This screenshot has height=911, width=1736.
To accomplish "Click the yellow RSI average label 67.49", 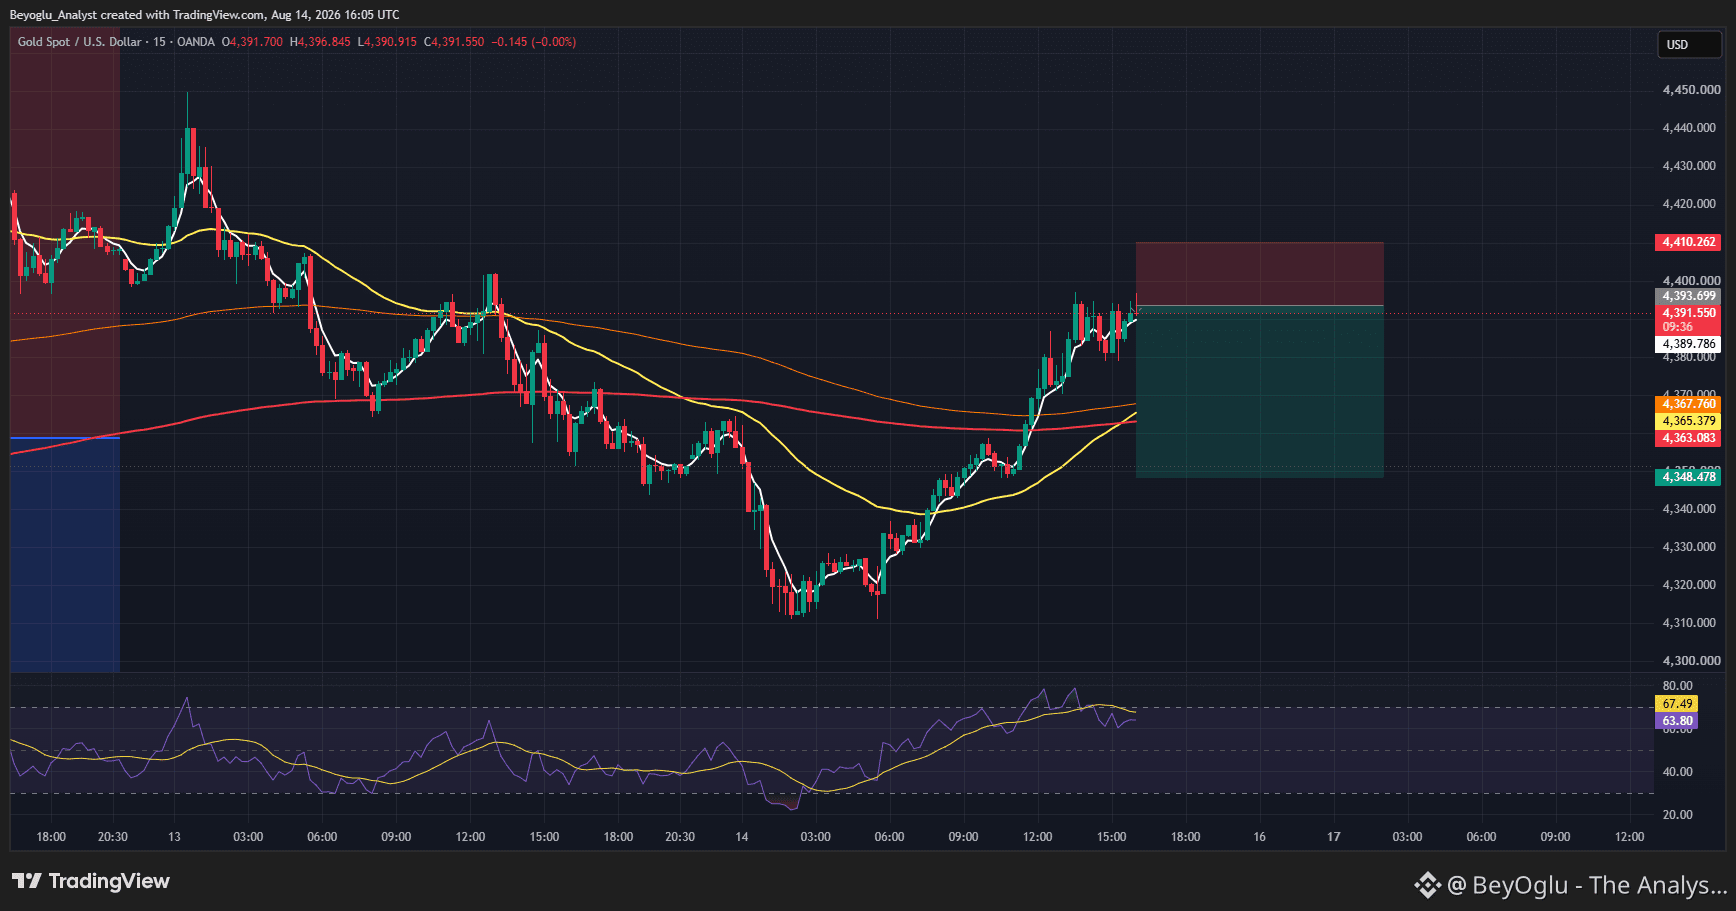I will pyautogui.click(x=1677, y=704).
